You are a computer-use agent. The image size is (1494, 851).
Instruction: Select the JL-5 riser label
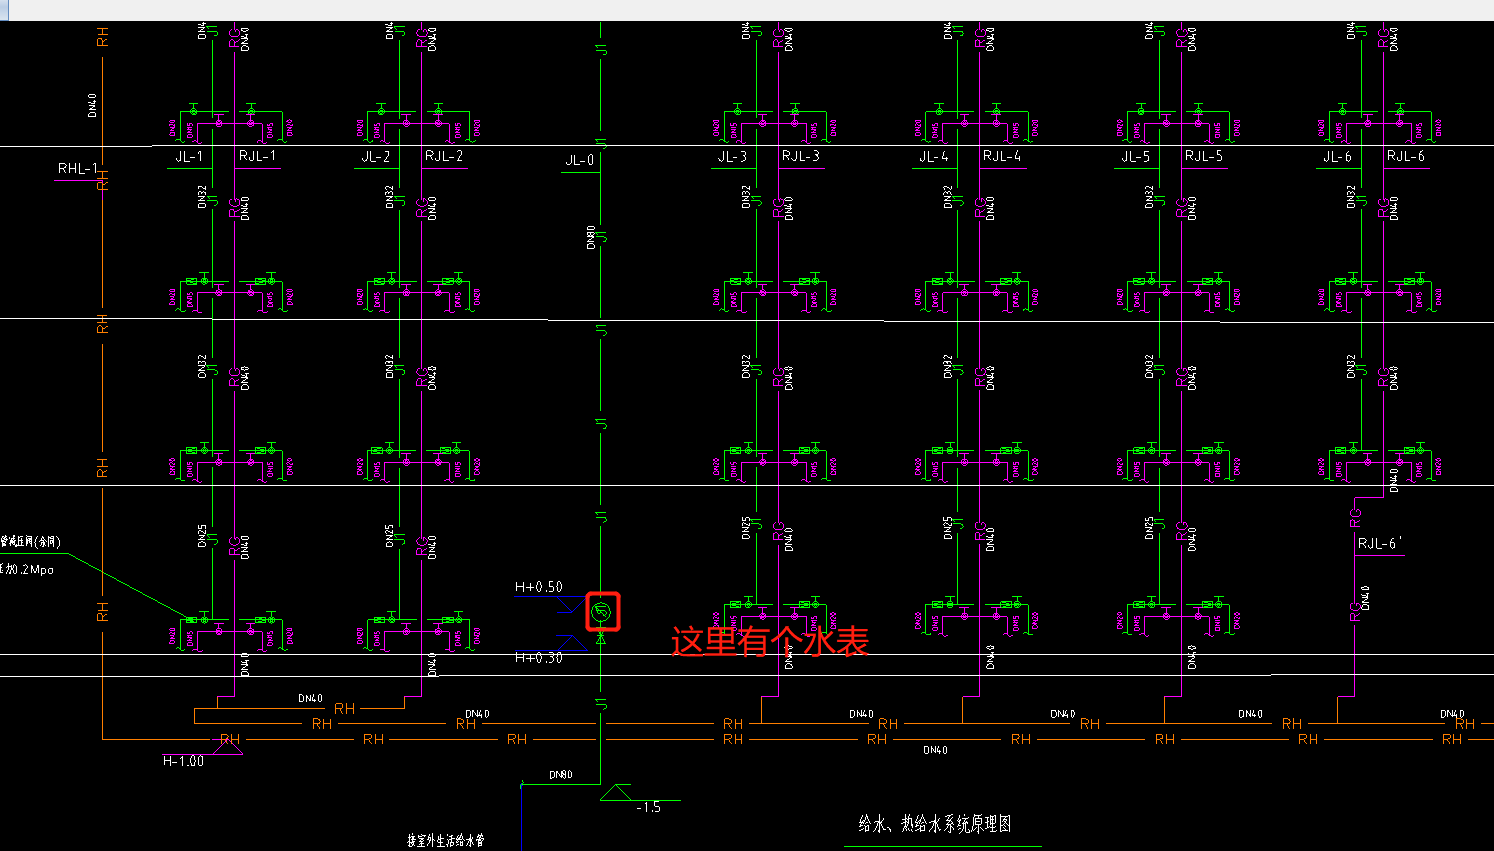[x=1136, y=156]
